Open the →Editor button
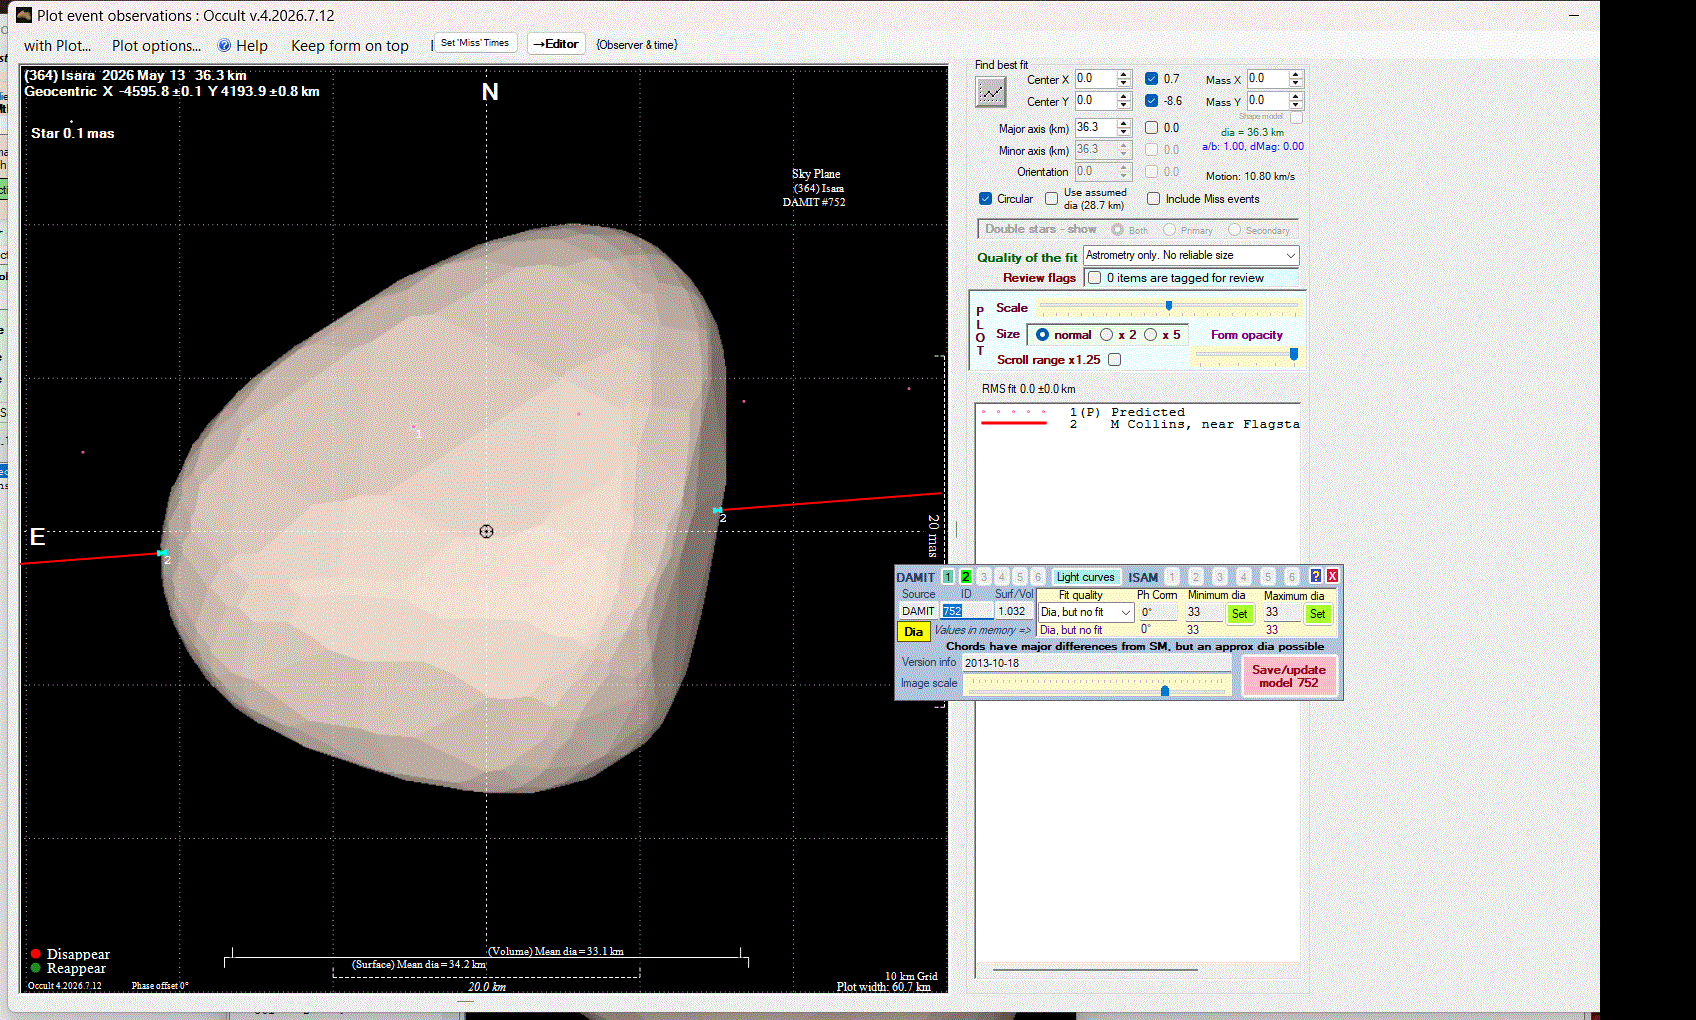Image resolution: width=1696 pixels, height=1020 pixels. pos(556,44)
